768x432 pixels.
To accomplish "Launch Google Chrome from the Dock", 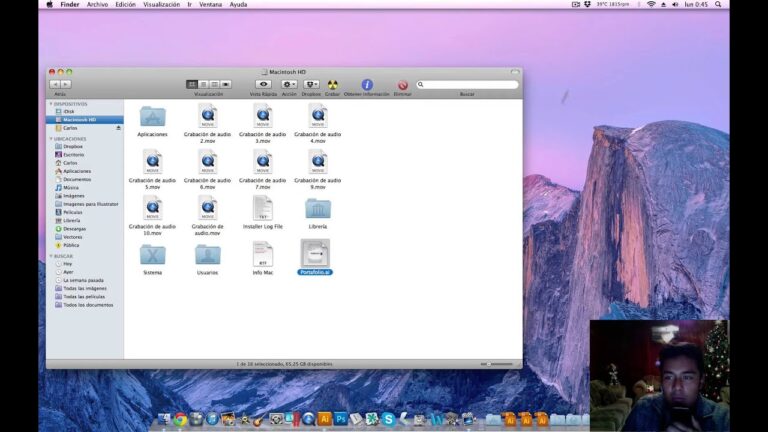I will (x=180, y=419).
